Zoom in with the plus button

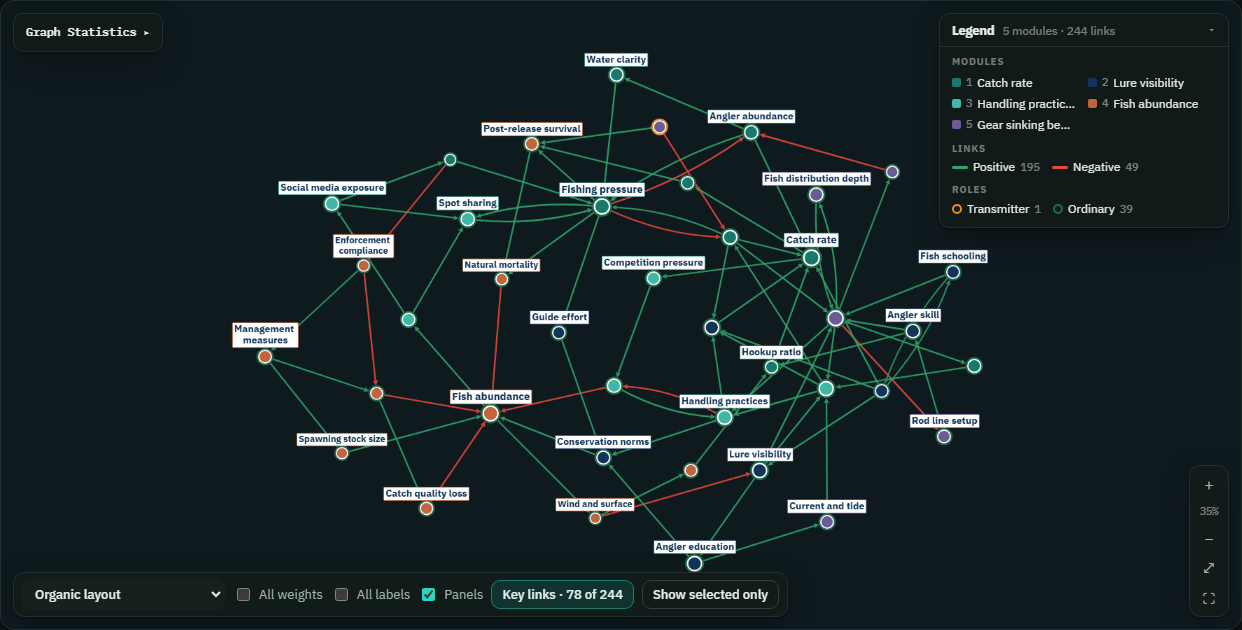[x=1209, y=486]
